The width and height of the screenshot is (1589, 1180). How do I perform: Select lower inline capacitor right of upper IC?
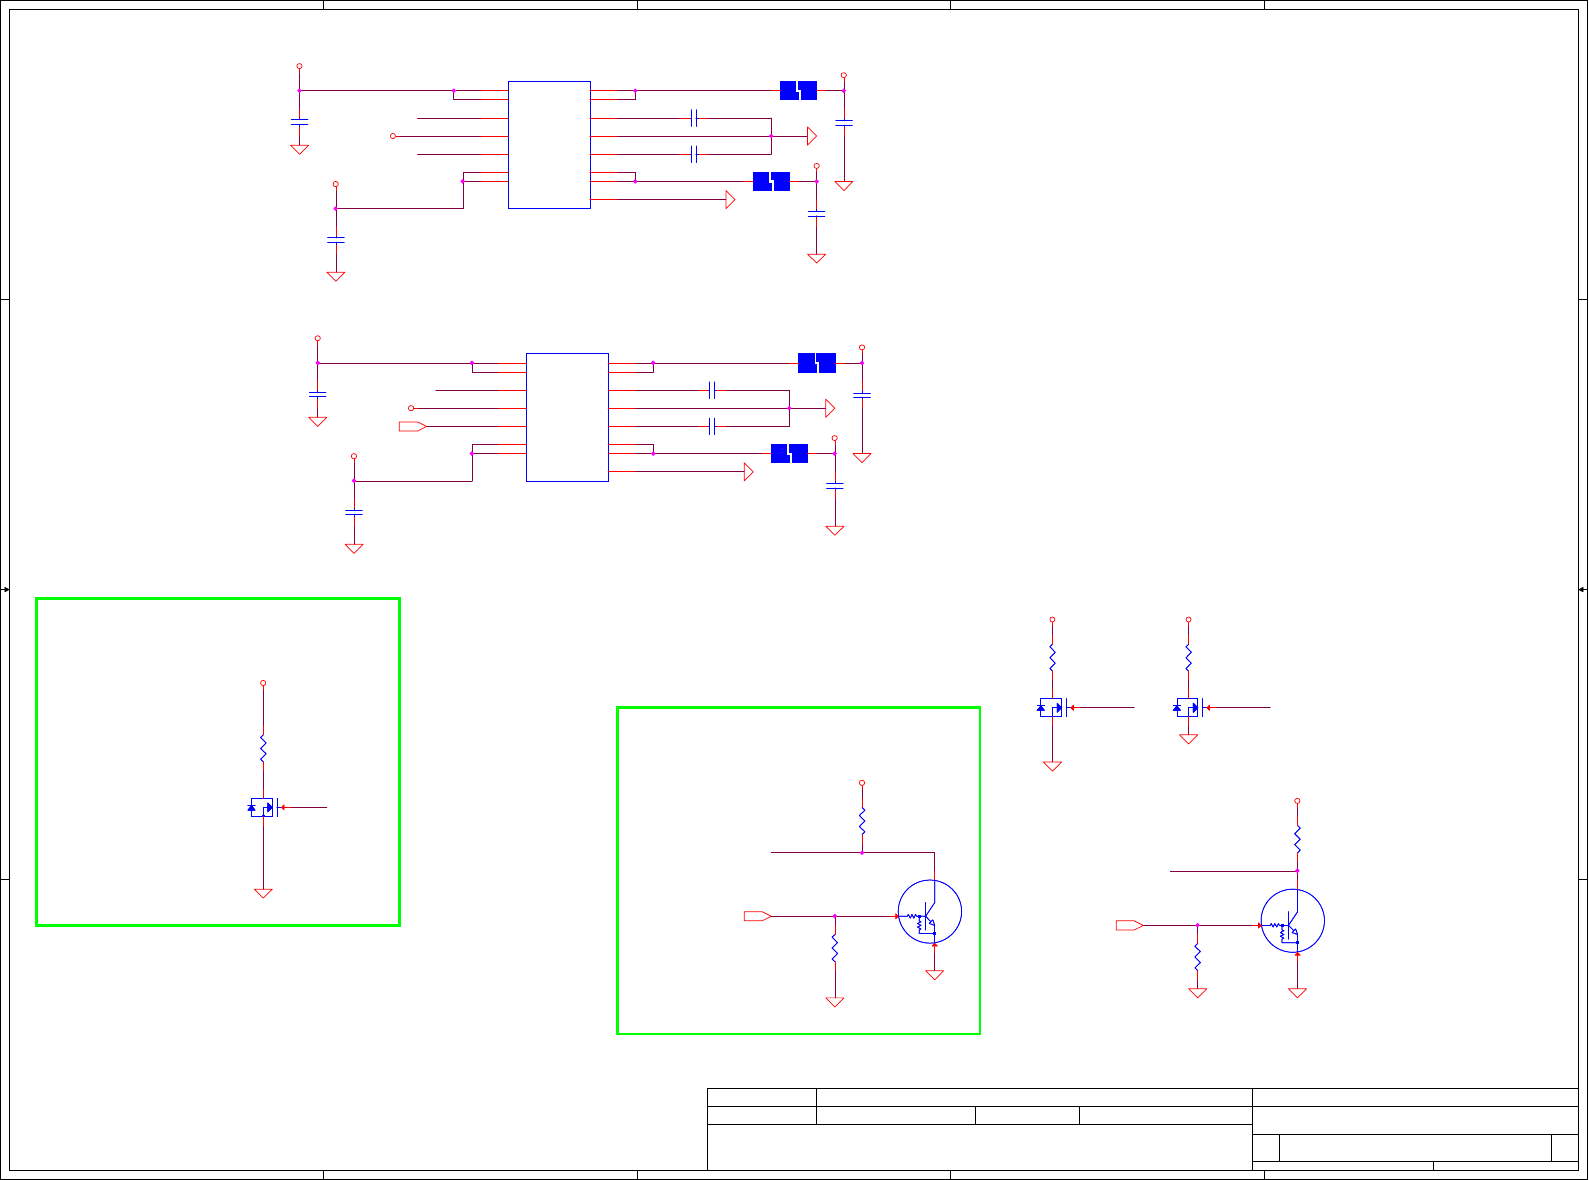coord(694,154)
